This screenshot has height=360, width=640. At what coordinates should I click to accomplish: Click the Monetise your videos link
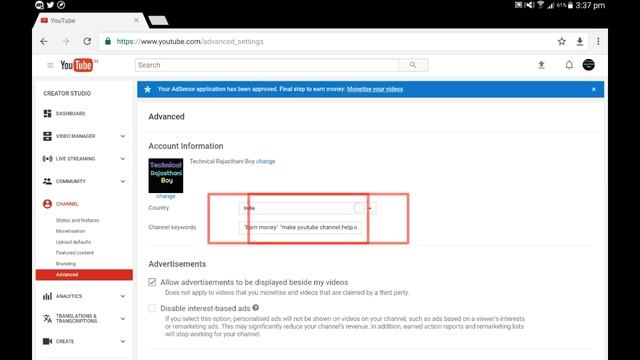(x=375, y=89)
